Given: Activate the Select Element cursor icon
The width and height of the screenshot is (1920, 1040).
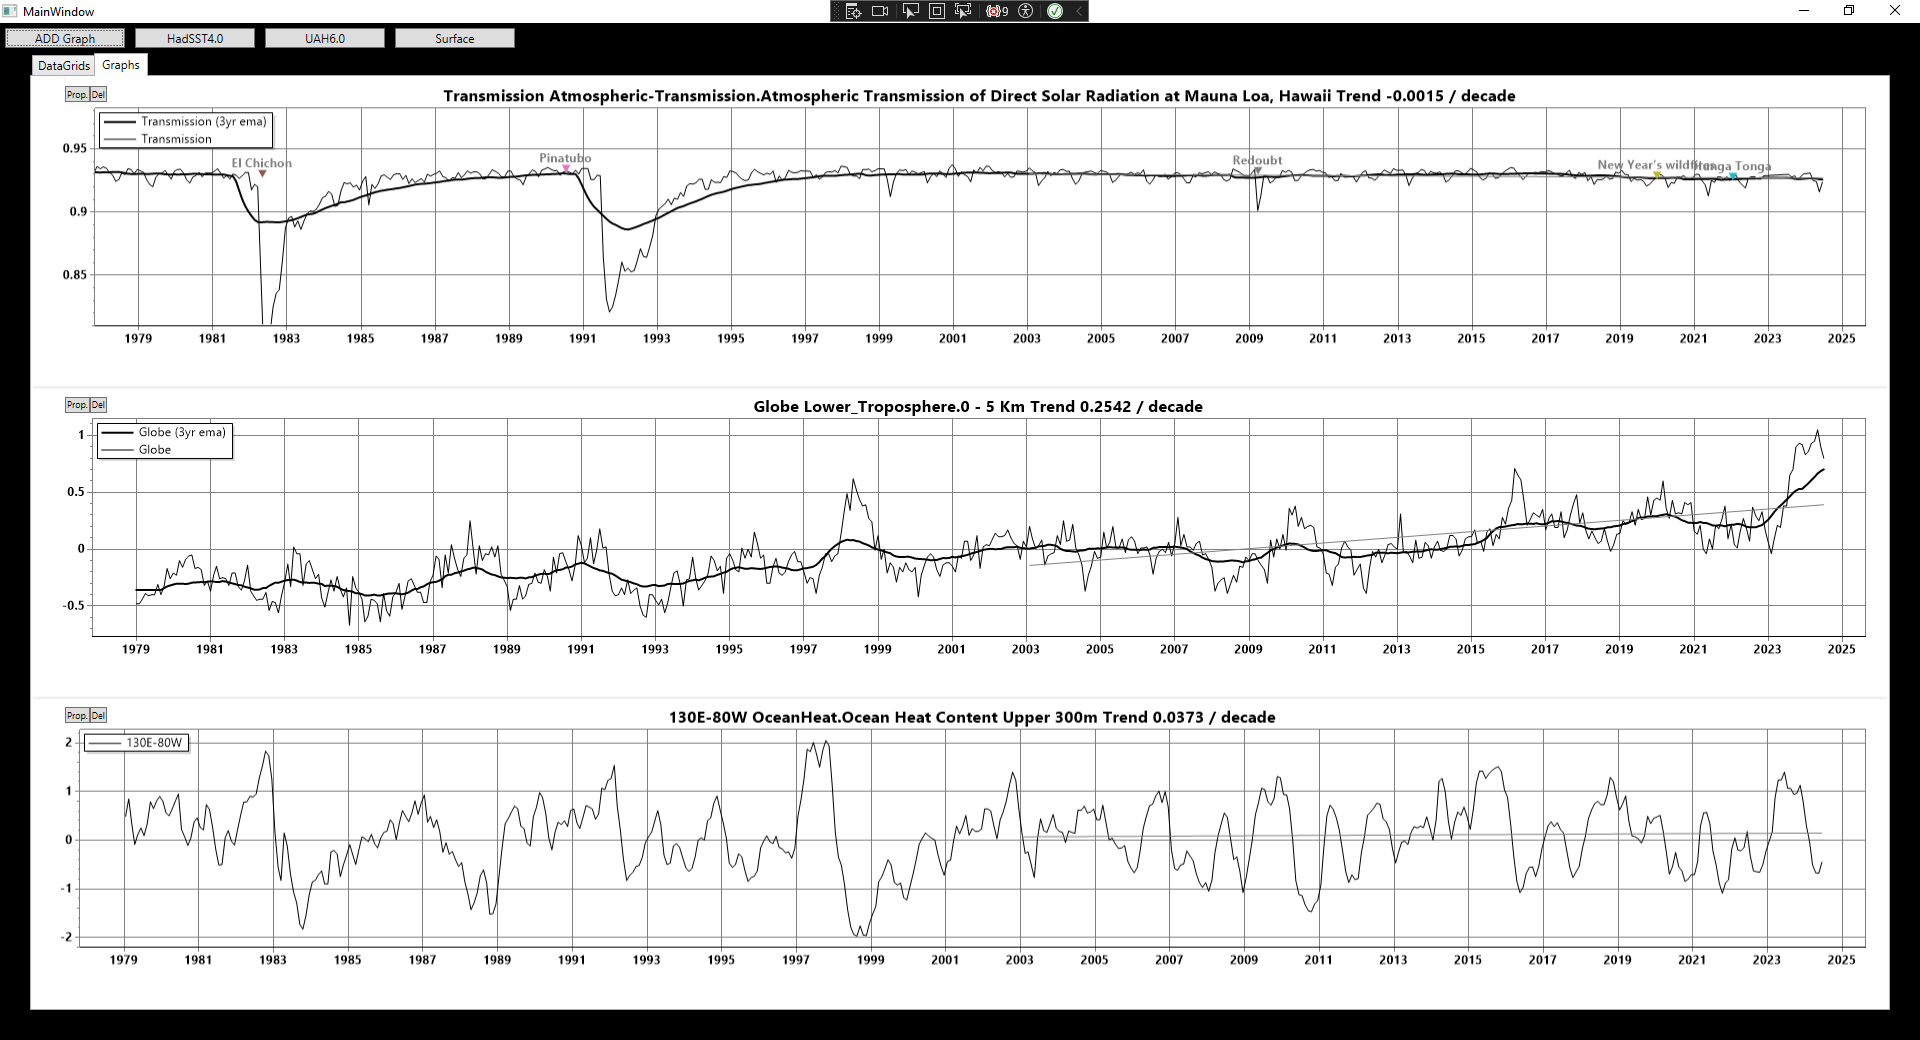Looking at the screenshot, I should coord(910,11).
